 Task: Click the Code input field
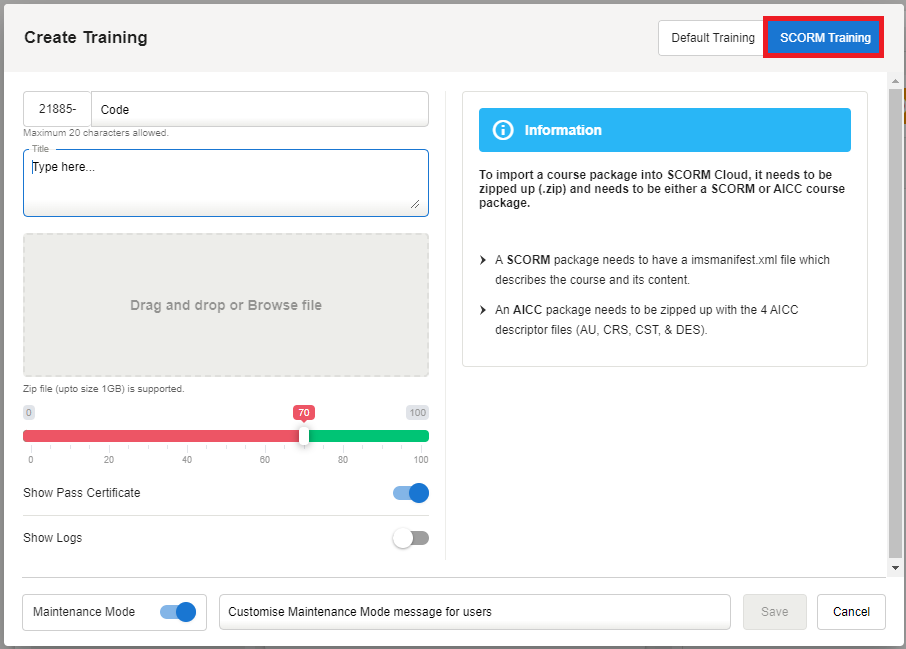(x=259, y=110)
